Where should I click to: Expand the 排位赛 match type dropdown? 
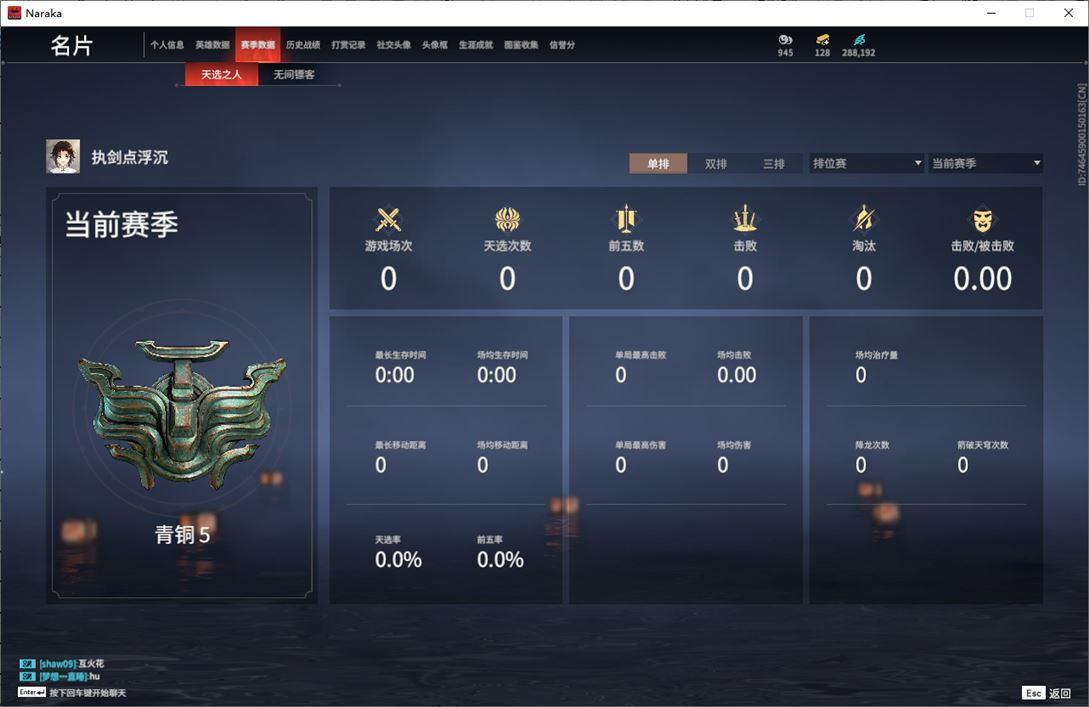tap(867, 163)
